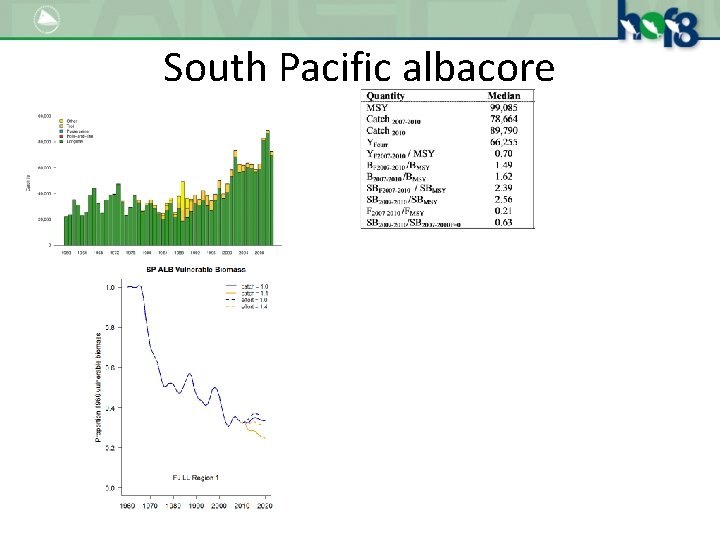Click the "Fiji LL Region 1" chart annotation
This screenshot has height=540, width=720.
tap(196, 478)
